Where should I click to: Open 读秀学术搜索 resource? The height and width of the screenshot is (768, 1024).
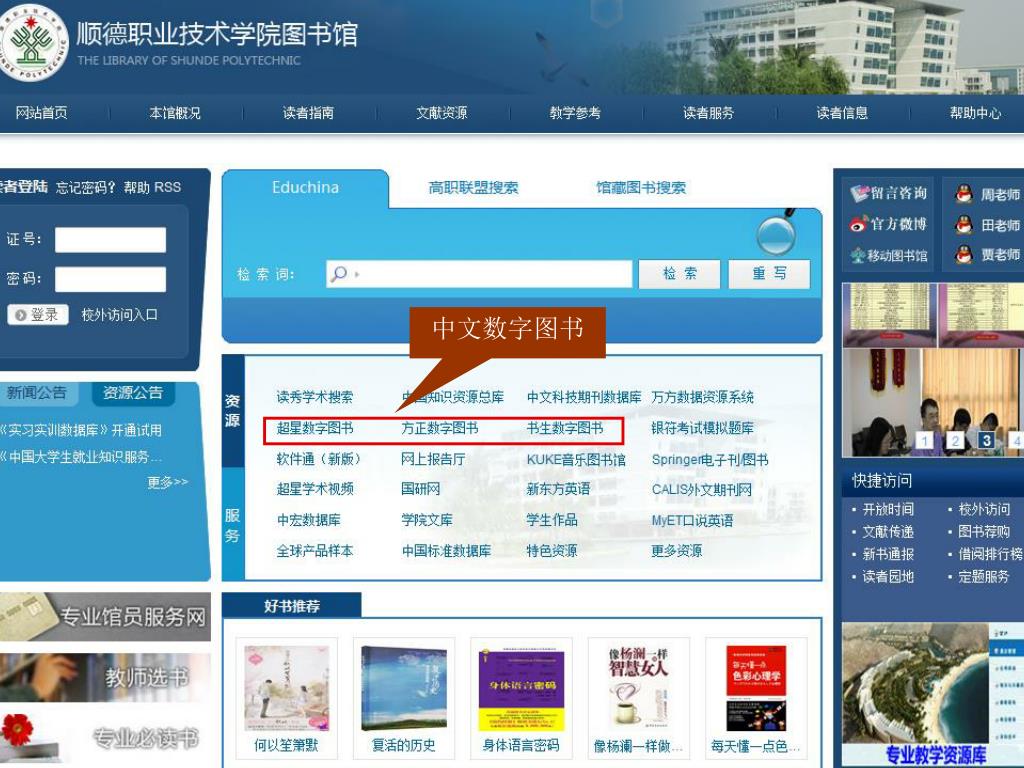point(315,397)
